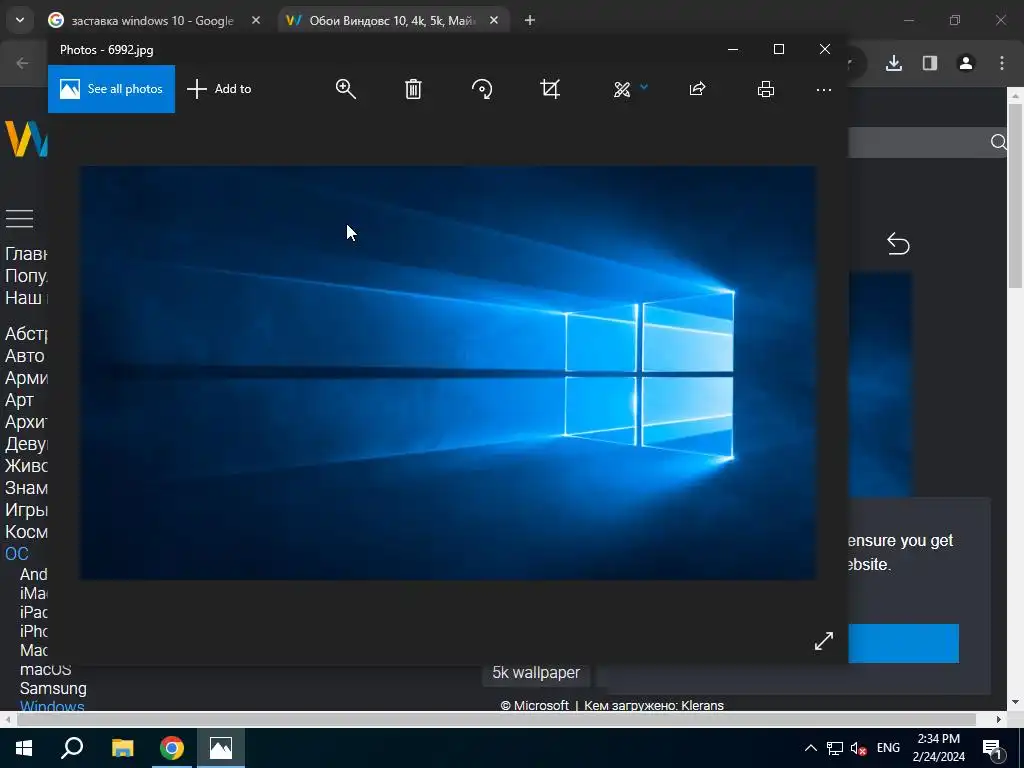Print the photo with printer icon
This screenshot has height=768, width=1024.
pos(766,89)
